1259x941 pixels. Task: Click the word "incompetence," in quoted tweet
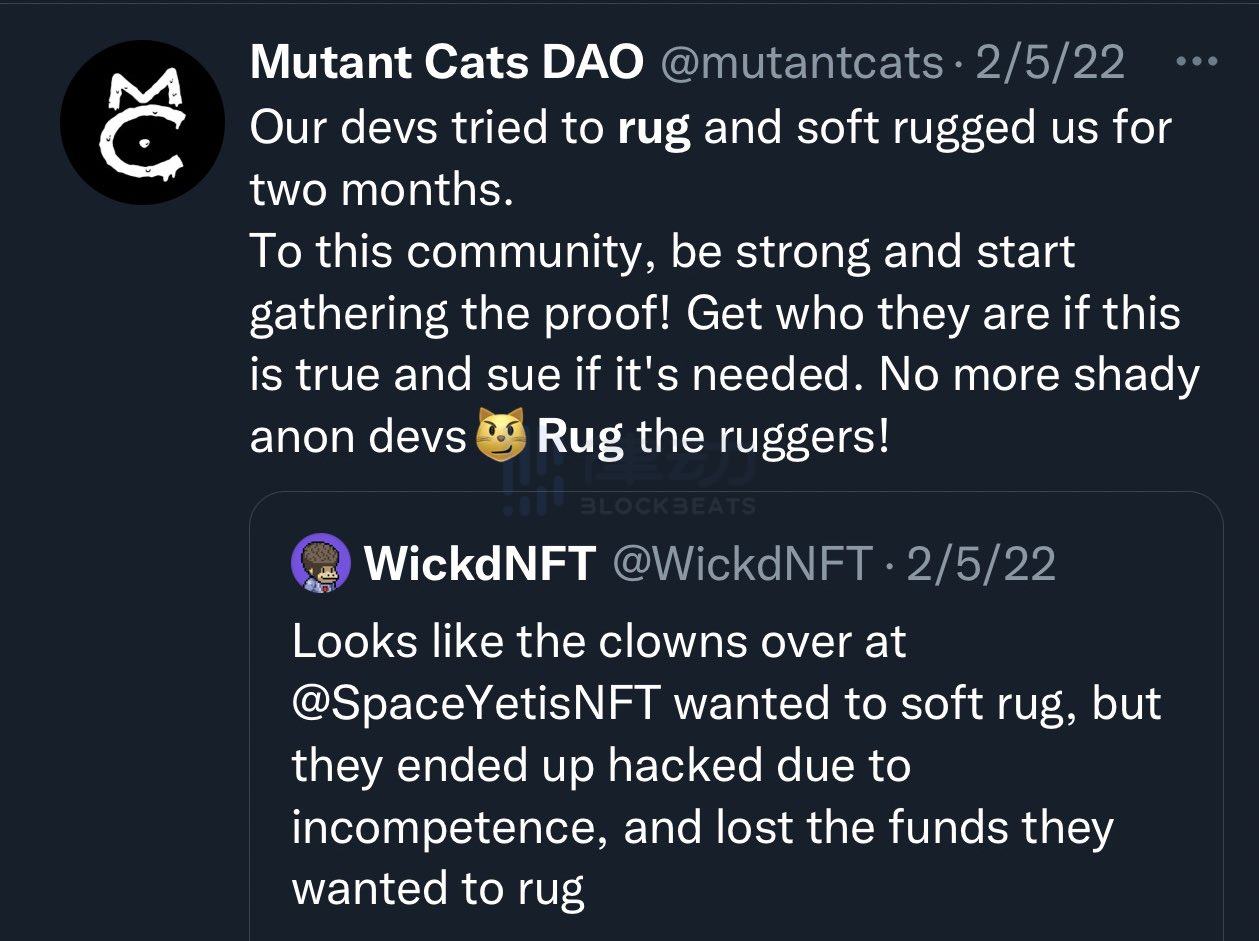(450, 830)
